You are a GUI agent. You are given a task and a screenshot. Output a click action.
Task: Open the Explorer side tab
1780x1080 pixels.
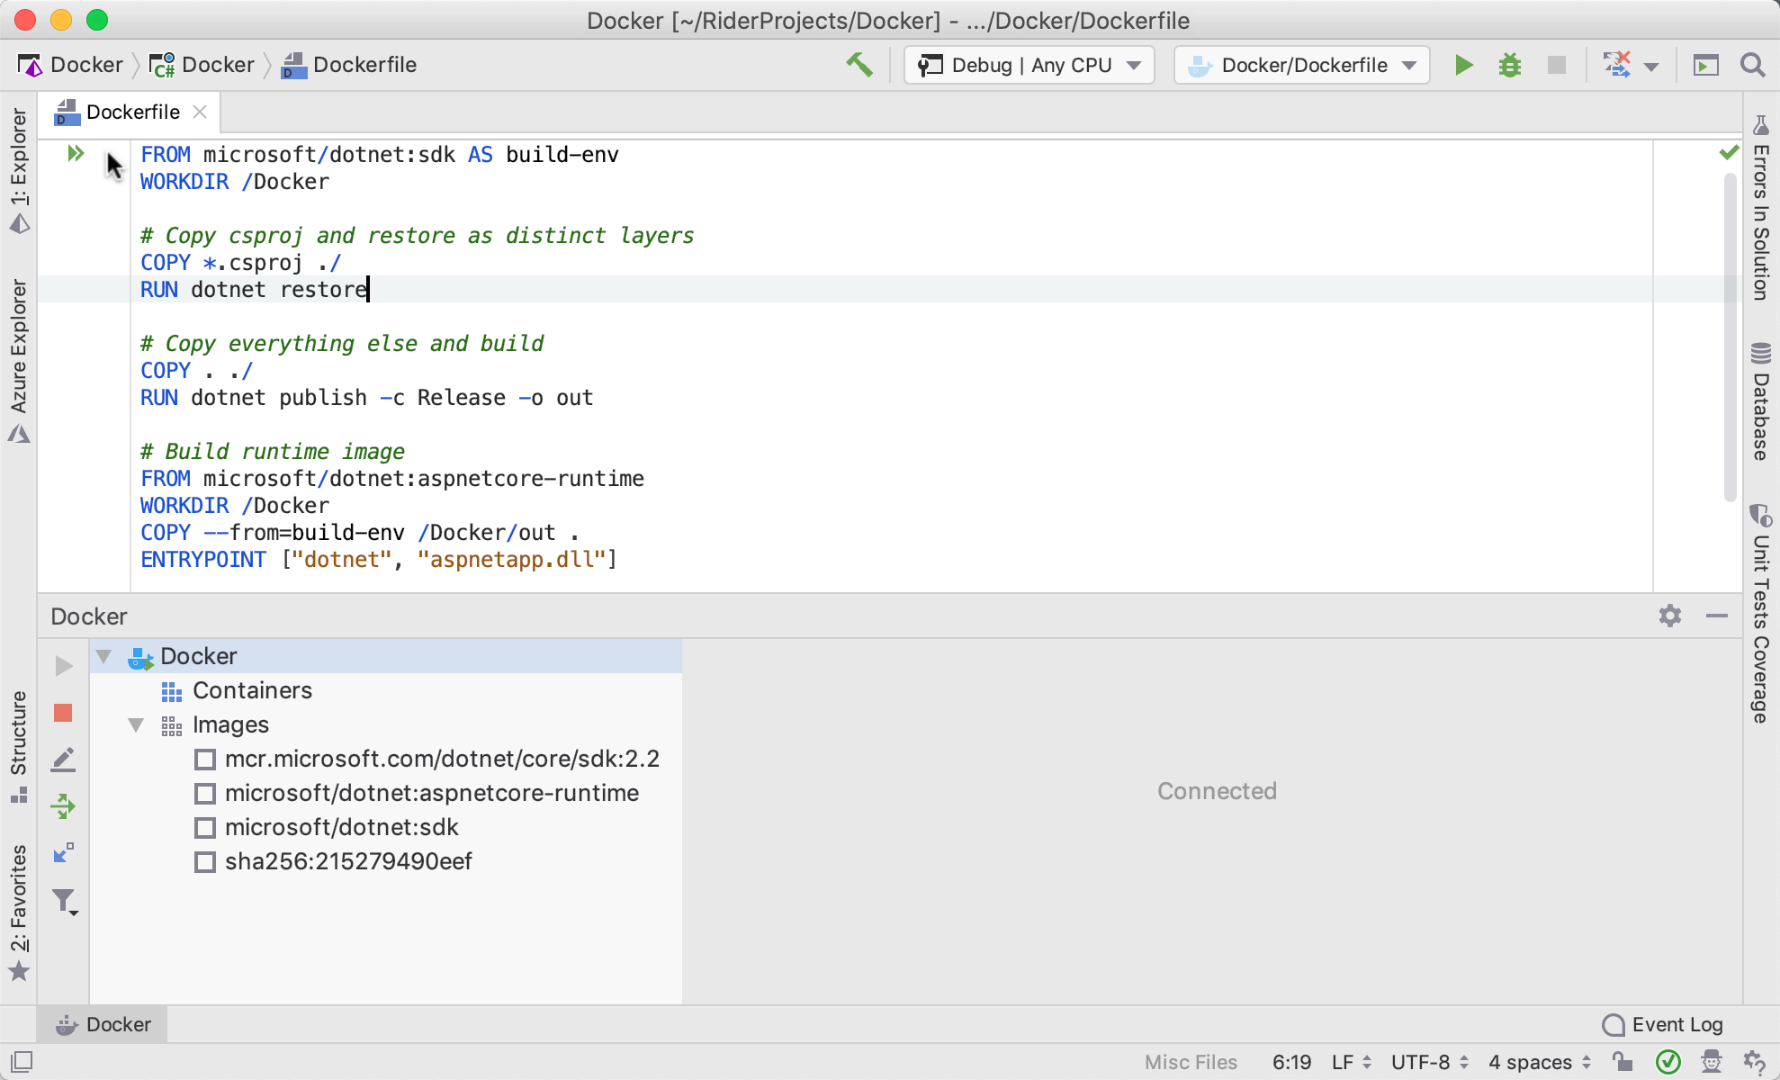click(19, 171)
